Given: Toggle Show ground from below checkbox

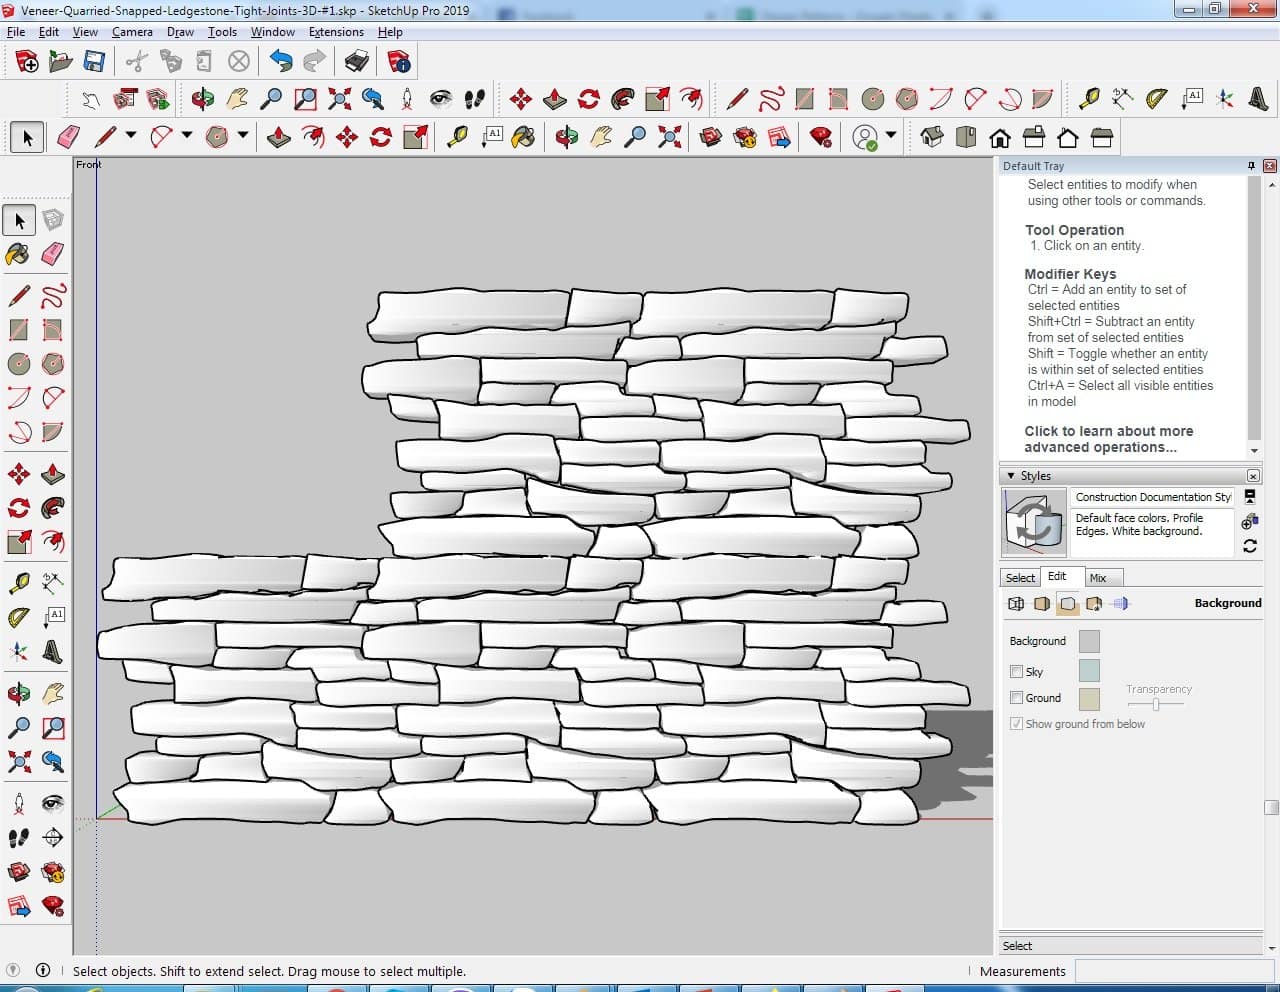Looking at the screenshot, I should [x=1016, y=724].
